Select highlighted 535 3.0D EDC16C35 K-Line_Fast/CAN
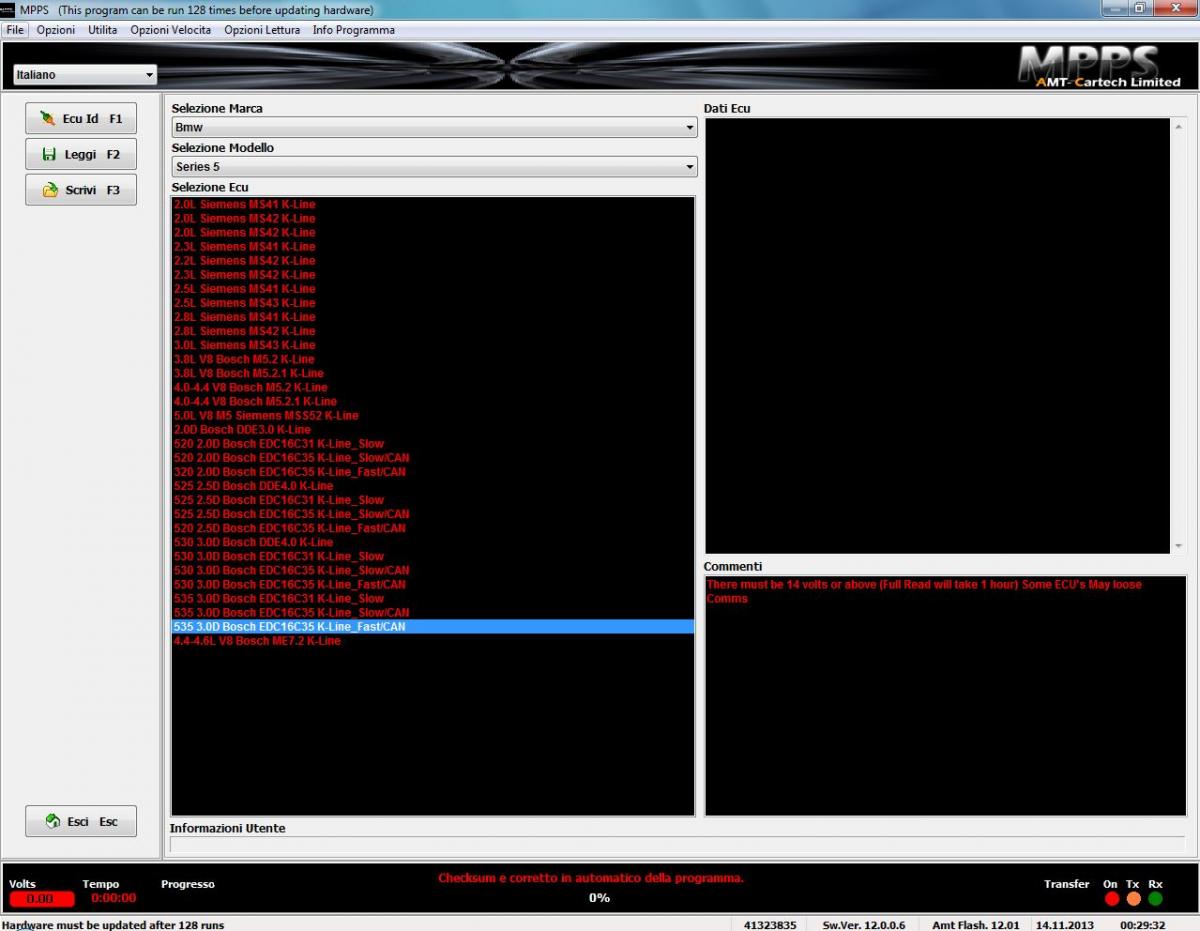1200x931 pixels. coord(433,626)
